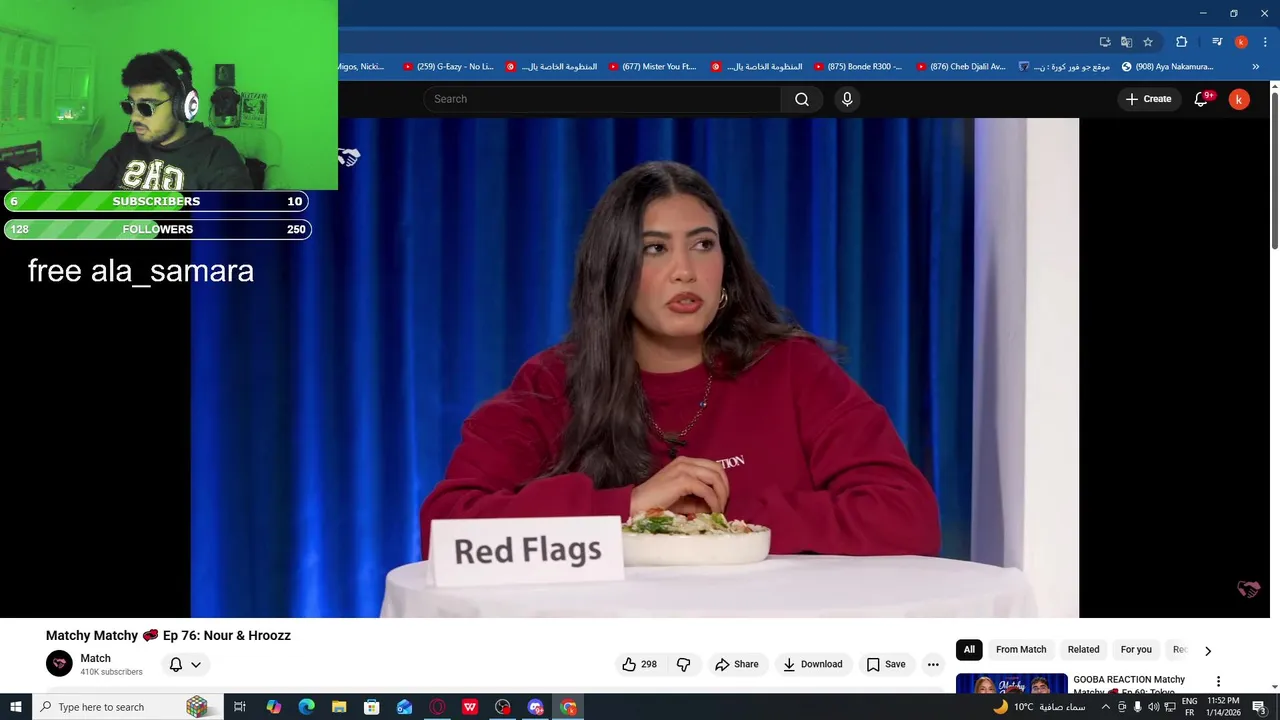Expand the subscription notification dropdown chevron

point(196,664)
